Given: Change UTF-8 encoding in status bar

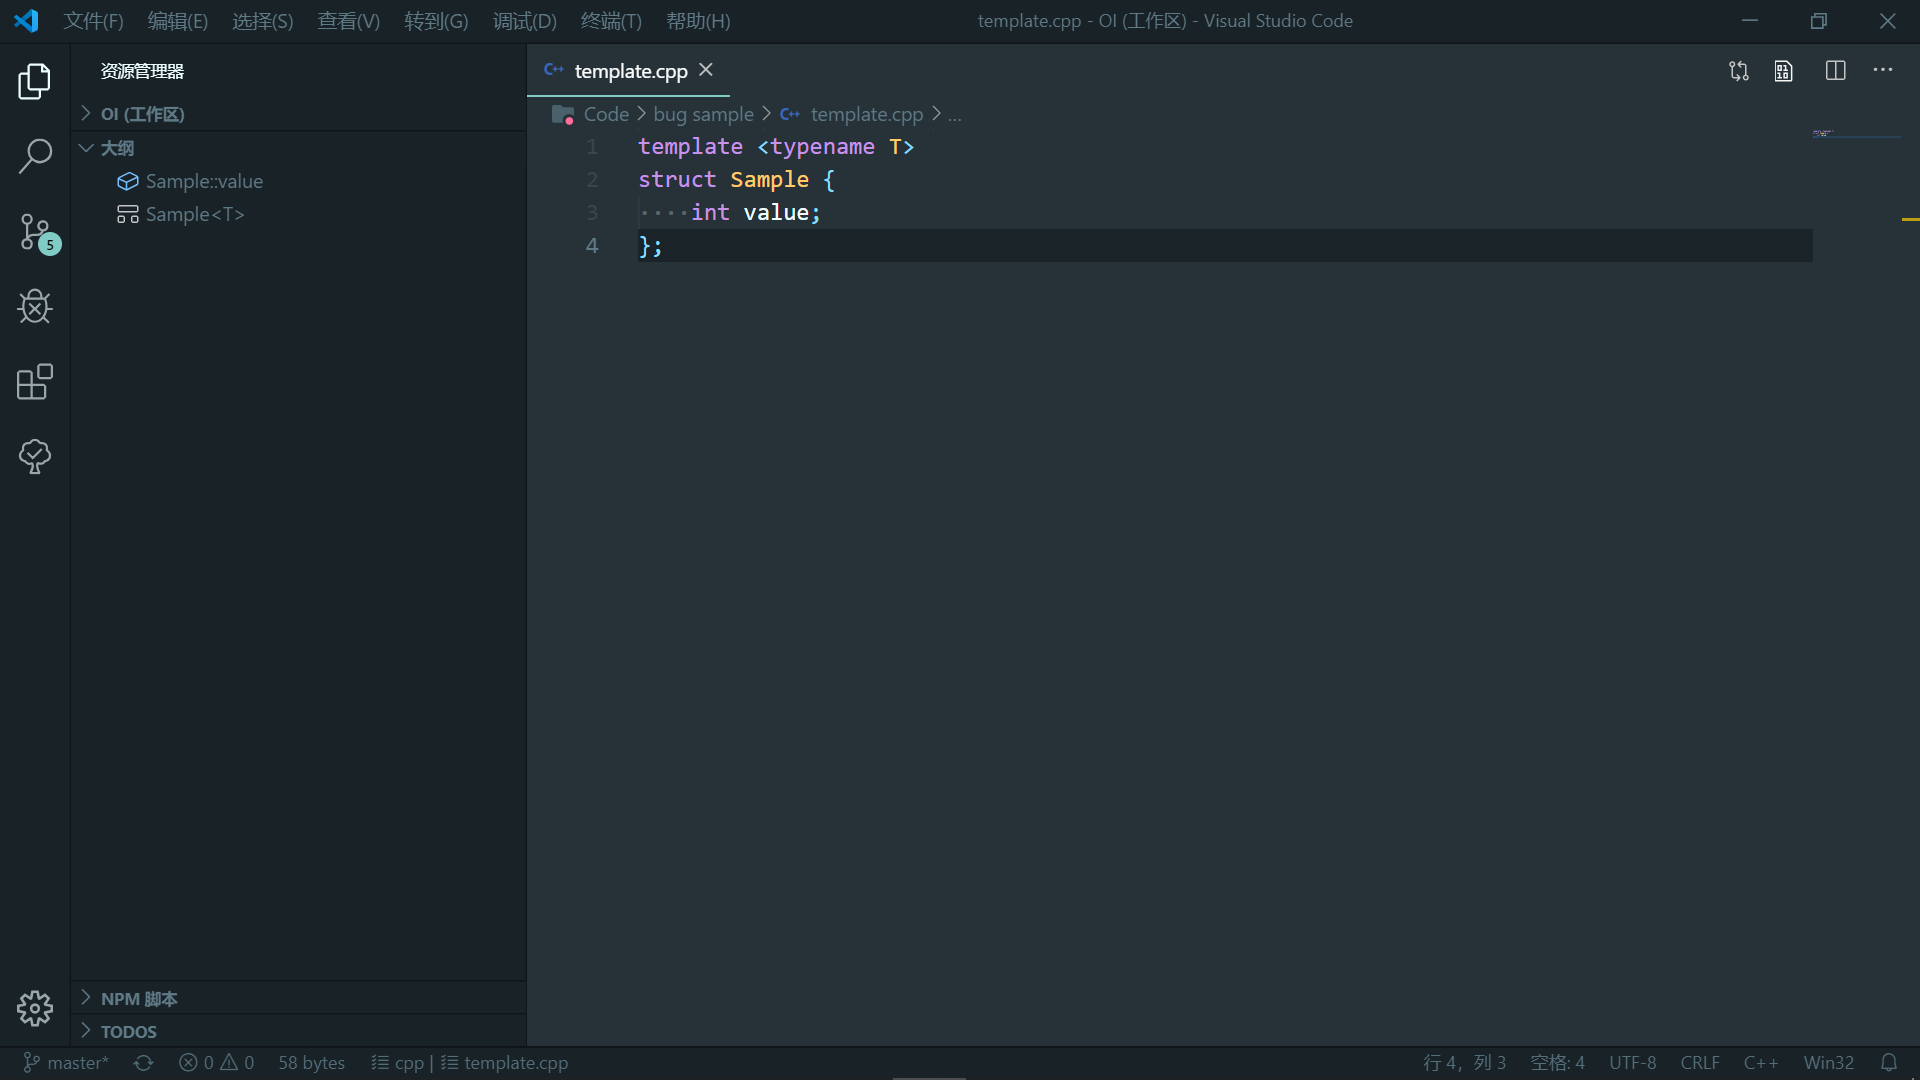Looking at the screenshot, I should click(1633, 1063).
